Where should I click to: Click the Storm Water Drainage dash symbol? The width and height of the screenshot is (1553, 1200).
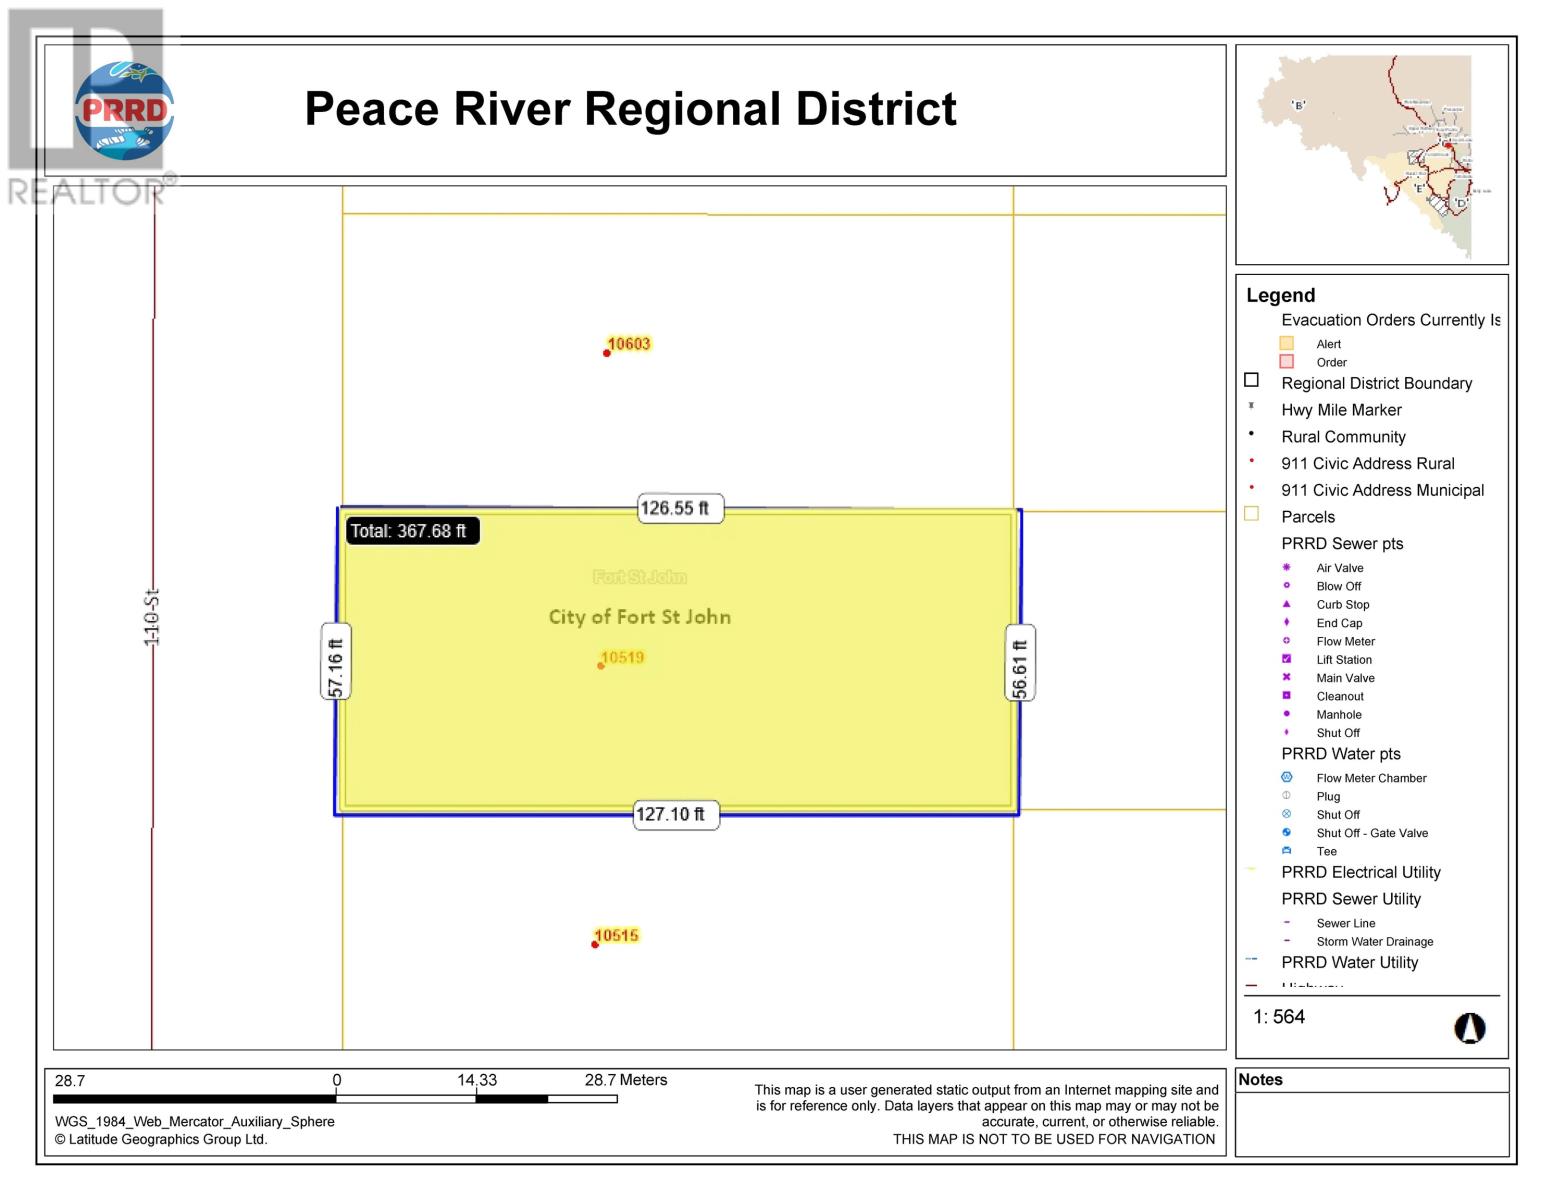coord(1287,940)
